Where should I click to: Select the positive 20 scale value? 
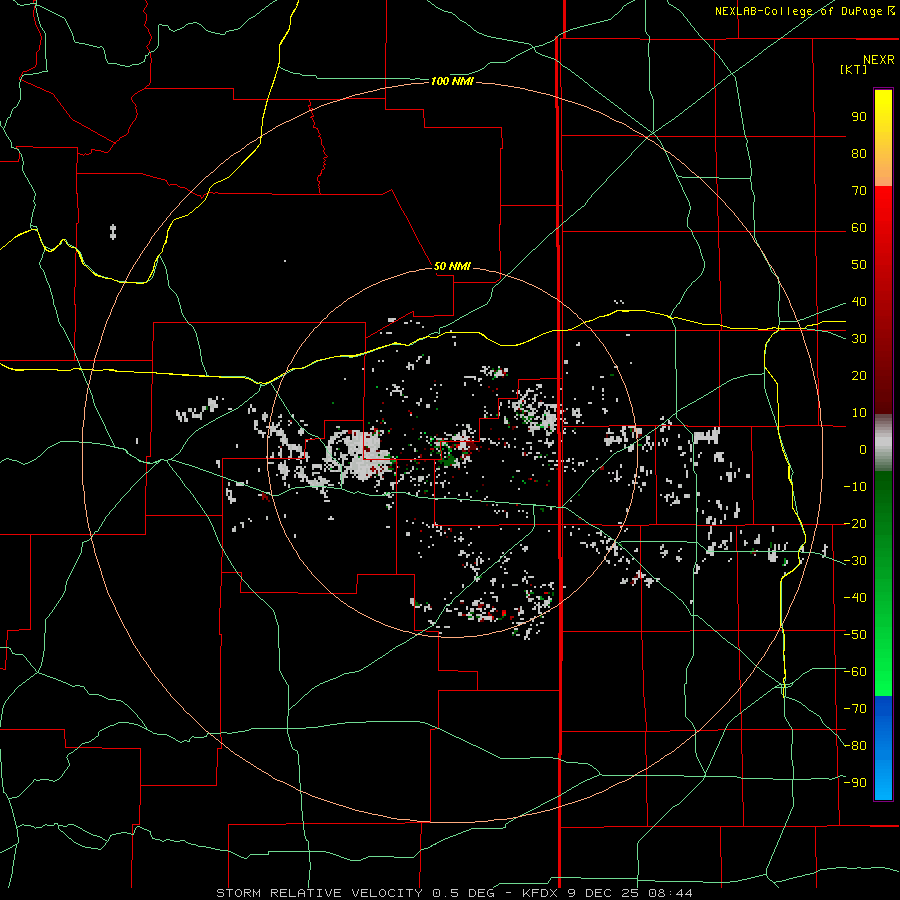tap(859, 376)
